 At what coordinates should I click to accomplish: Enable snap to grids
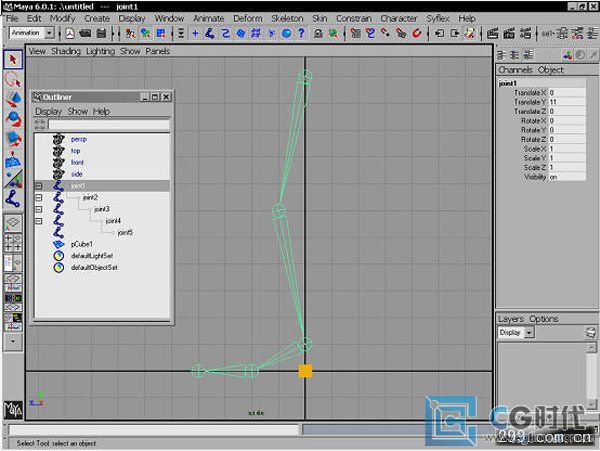coord(356,34)
